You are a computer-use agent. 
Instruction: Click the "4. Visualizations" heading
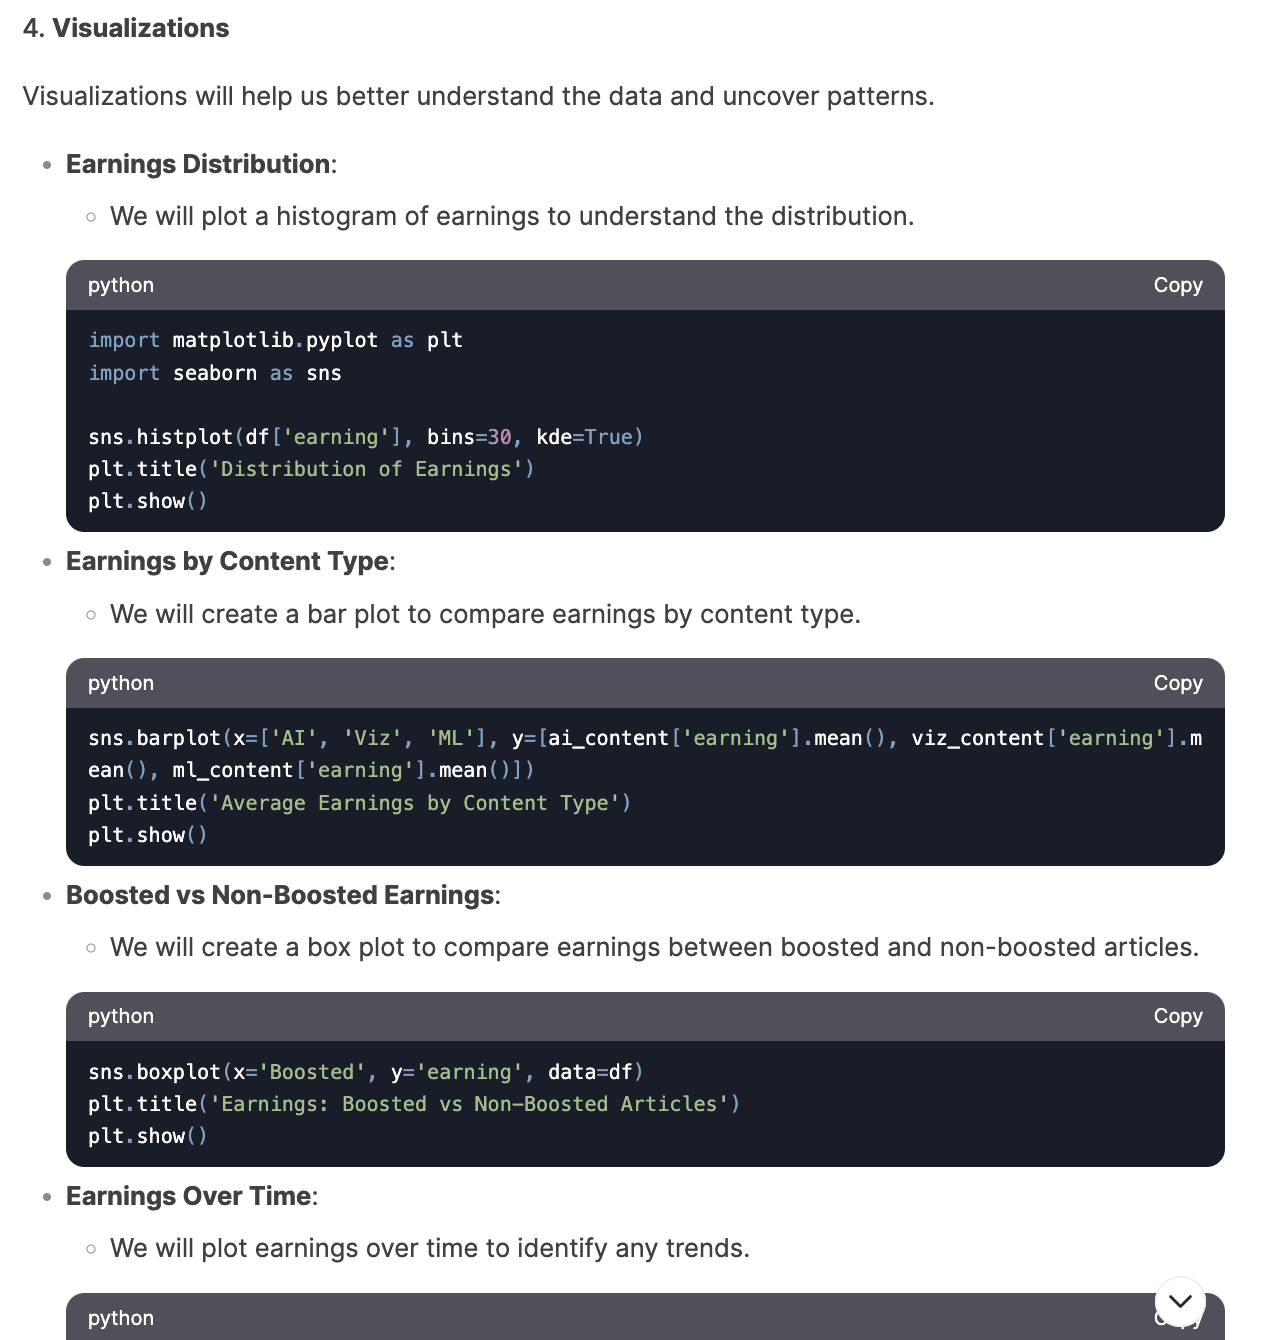coord(126,28)
